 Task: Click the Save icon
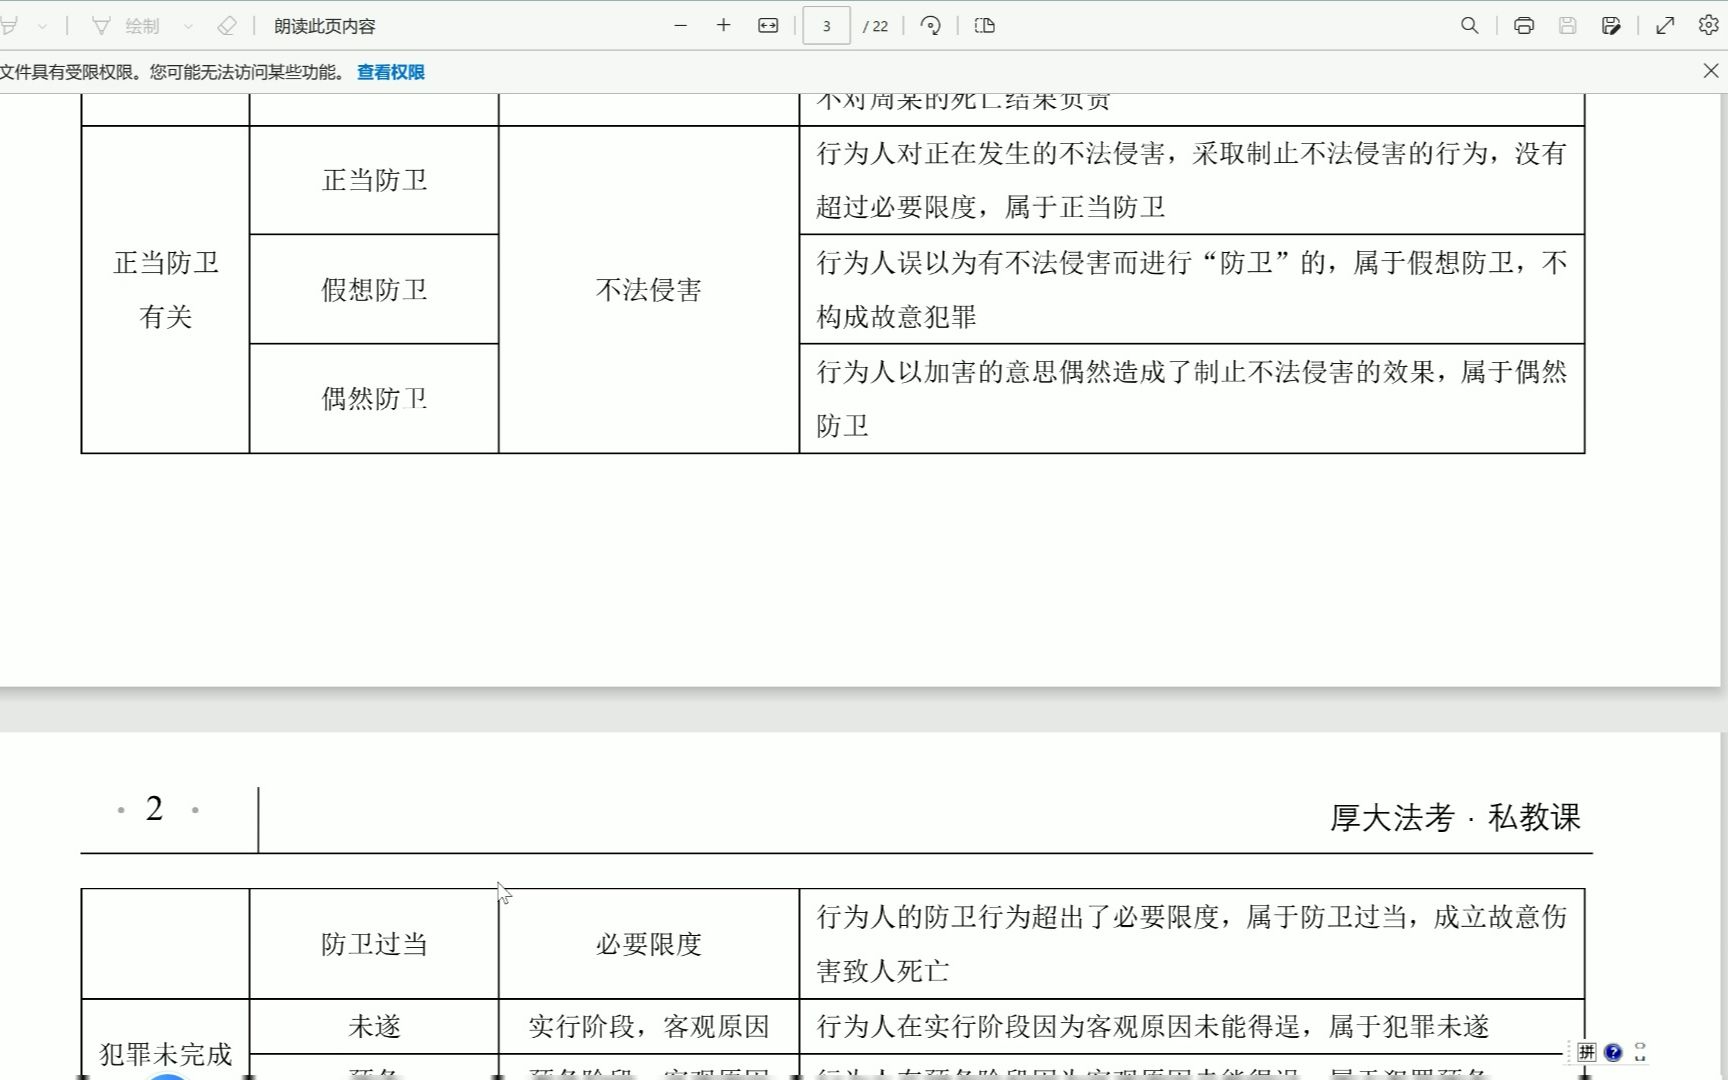(x=1567, y=26)
